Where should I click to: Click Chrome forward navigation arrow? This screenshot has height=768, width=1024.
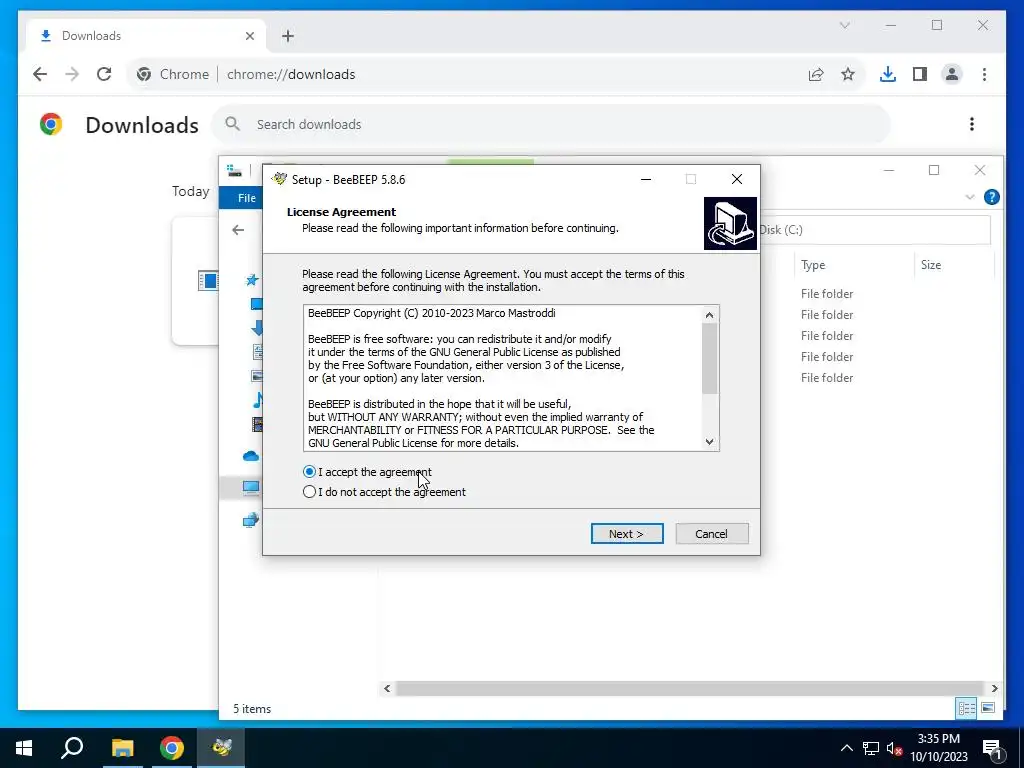[72, 74]
